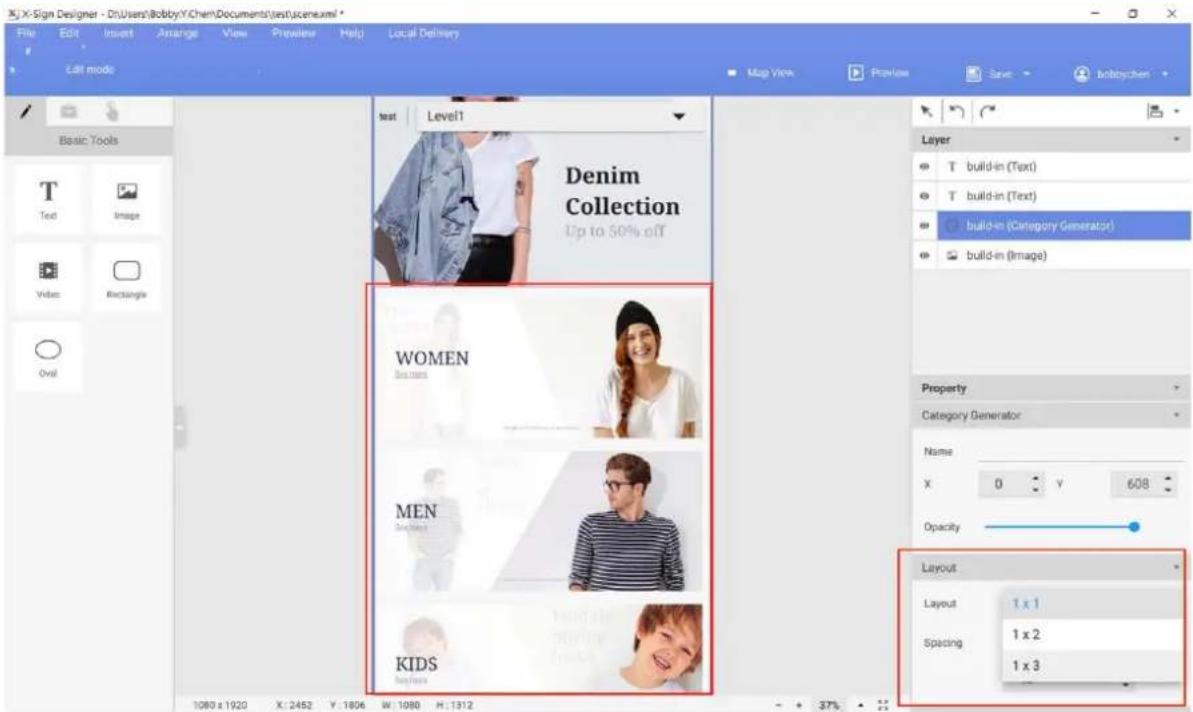Open the Local Delivery menu
Screen dimensions: 1193x712
click(x=424, y=33)
